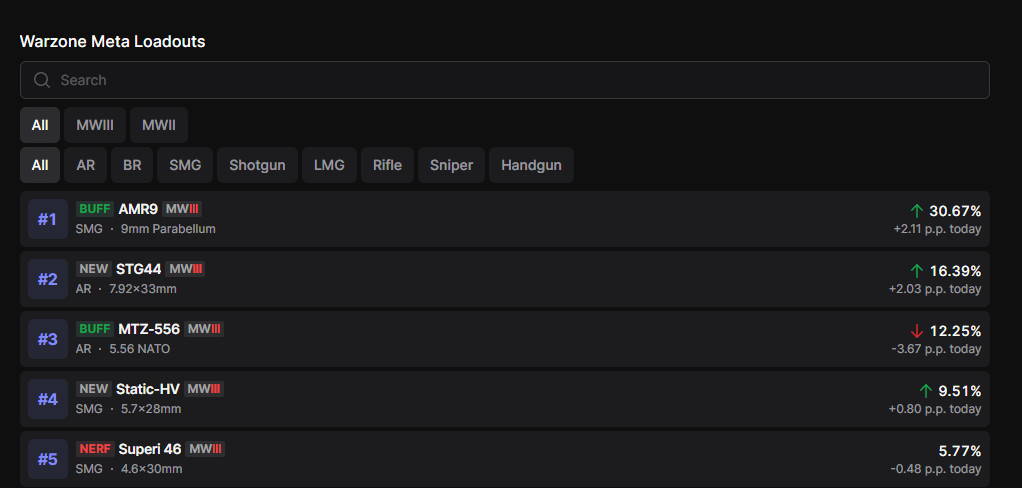The width and height of the screenshot is (1022, 488).
Task: Filter loadouts by Handgun class
Action: [531, 165]
